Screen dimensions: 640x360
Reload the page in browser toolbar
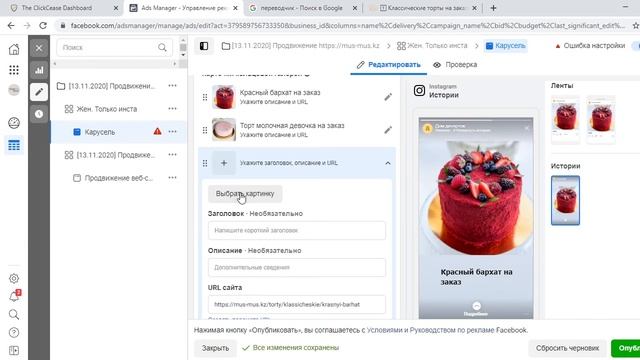pos(43,25)
